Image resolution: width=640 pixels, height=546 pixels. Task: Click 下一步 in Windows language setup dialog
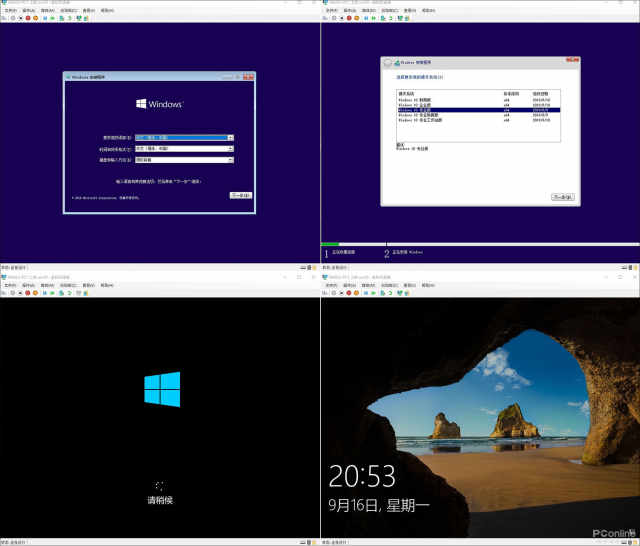click(x=240, y=195)
